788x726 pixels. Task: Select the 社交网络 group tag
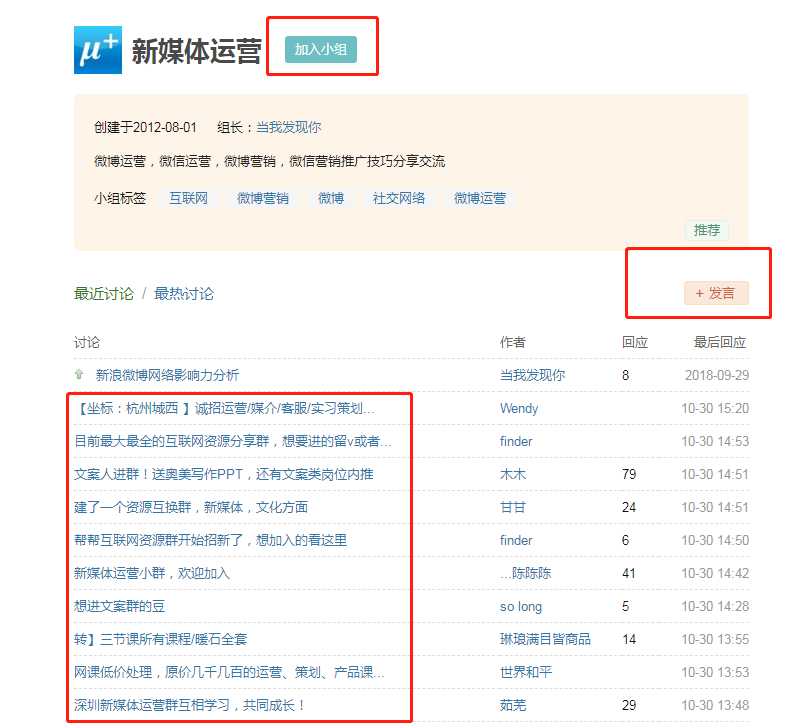coord(399,198)
